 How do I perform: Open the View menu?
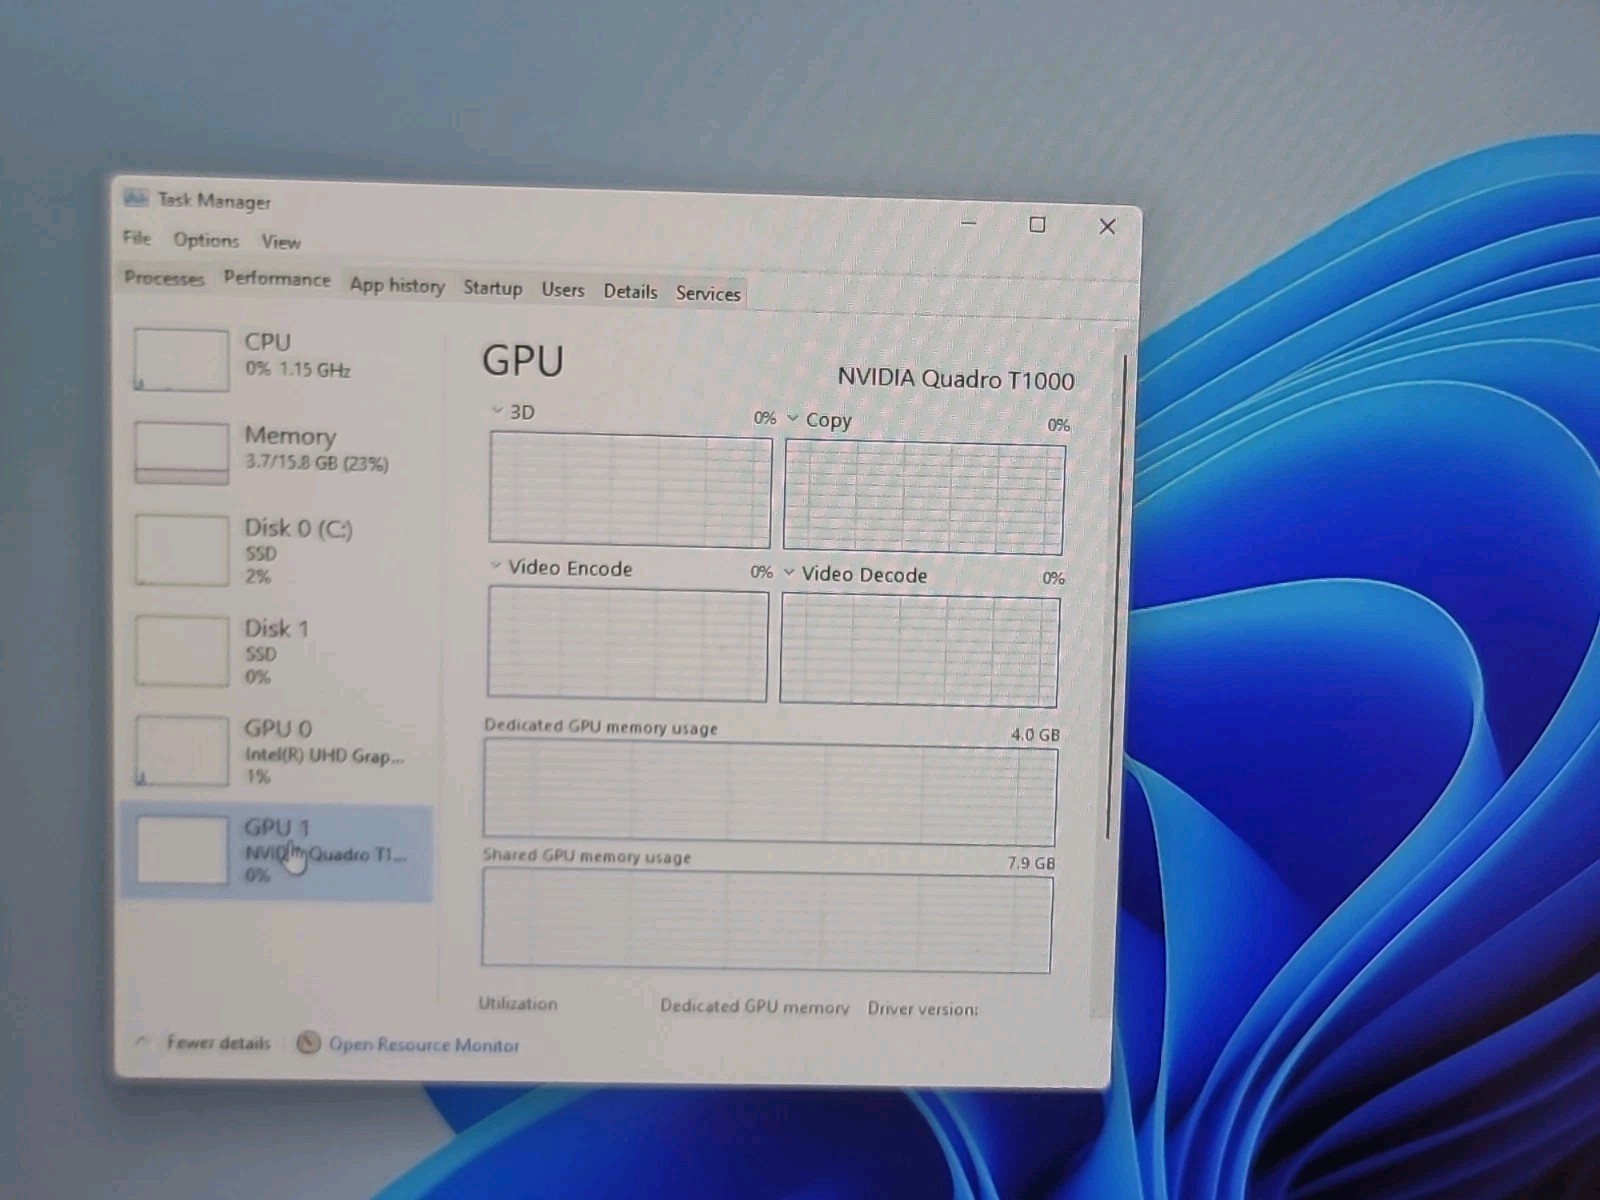coord(281,242)
